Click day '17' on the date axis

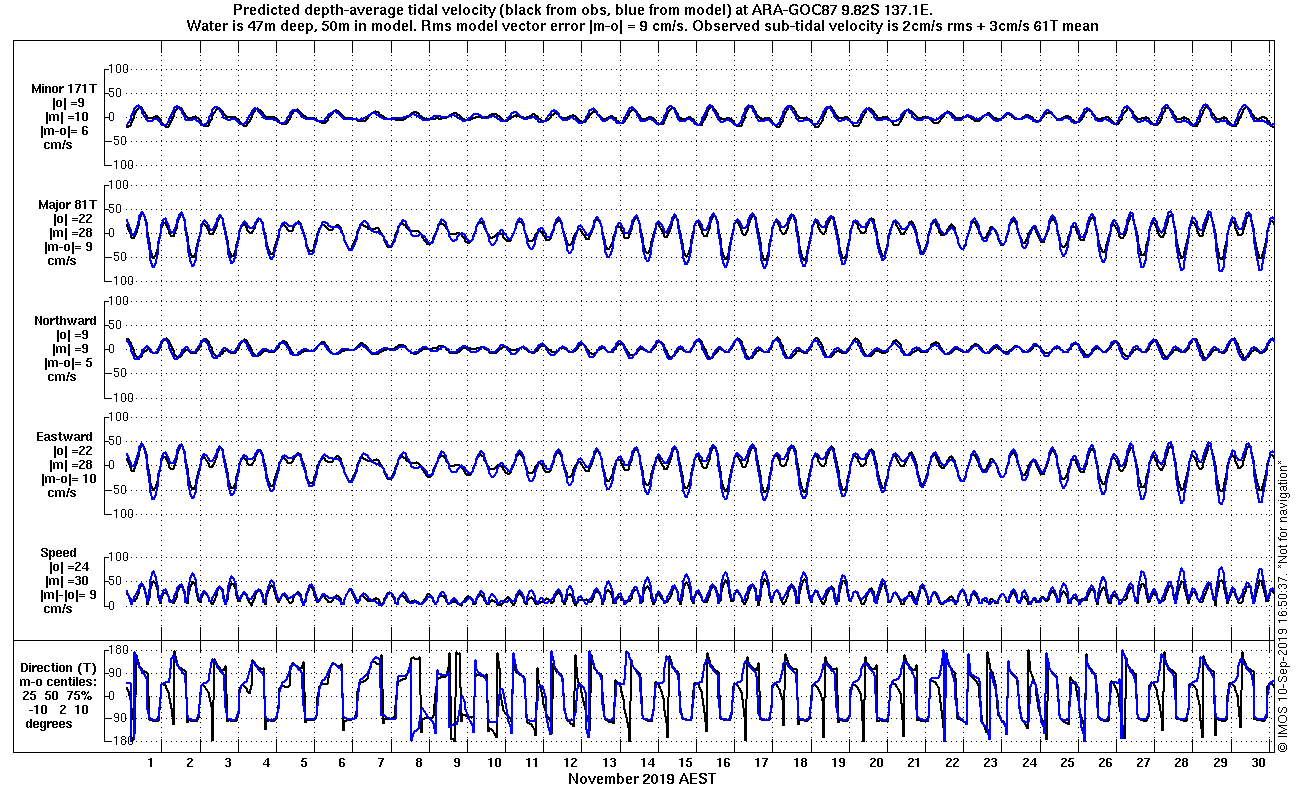point(762,762)
